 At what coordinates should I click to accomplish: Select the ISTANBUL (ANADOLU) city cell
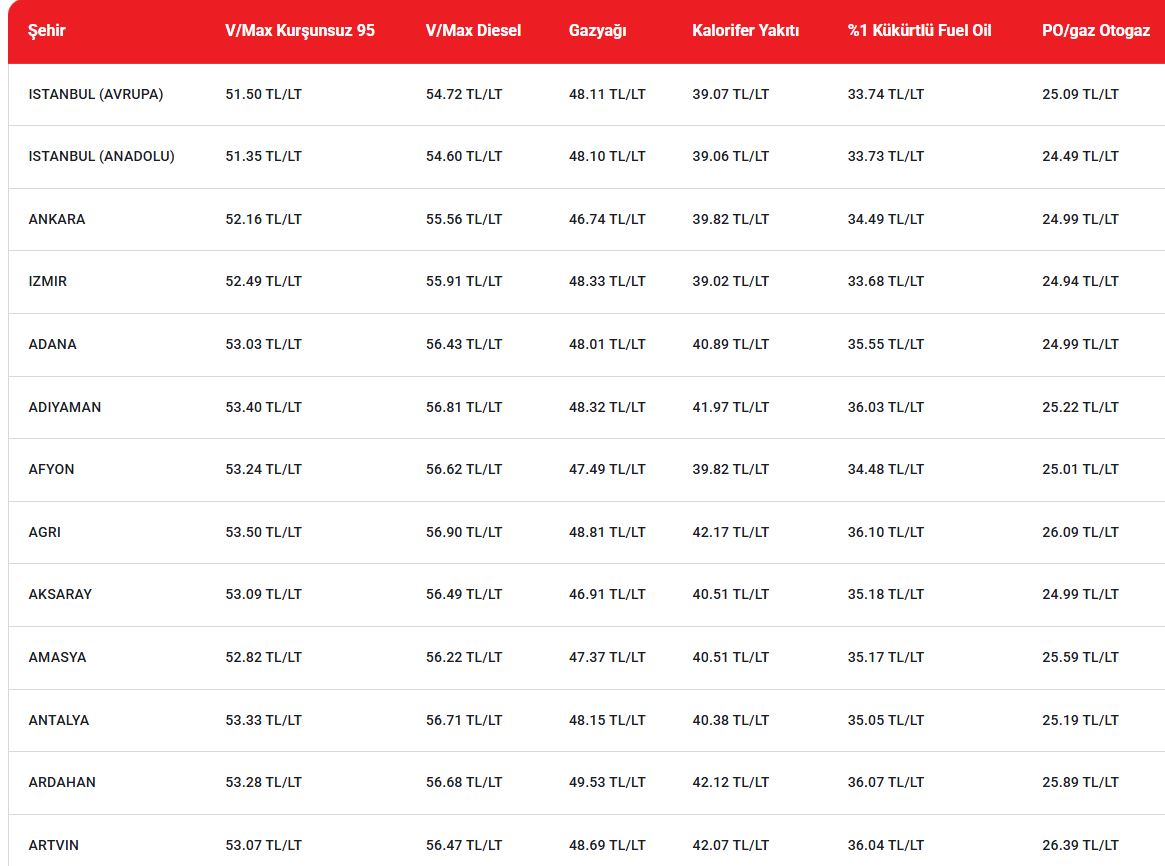click(102, 156)
